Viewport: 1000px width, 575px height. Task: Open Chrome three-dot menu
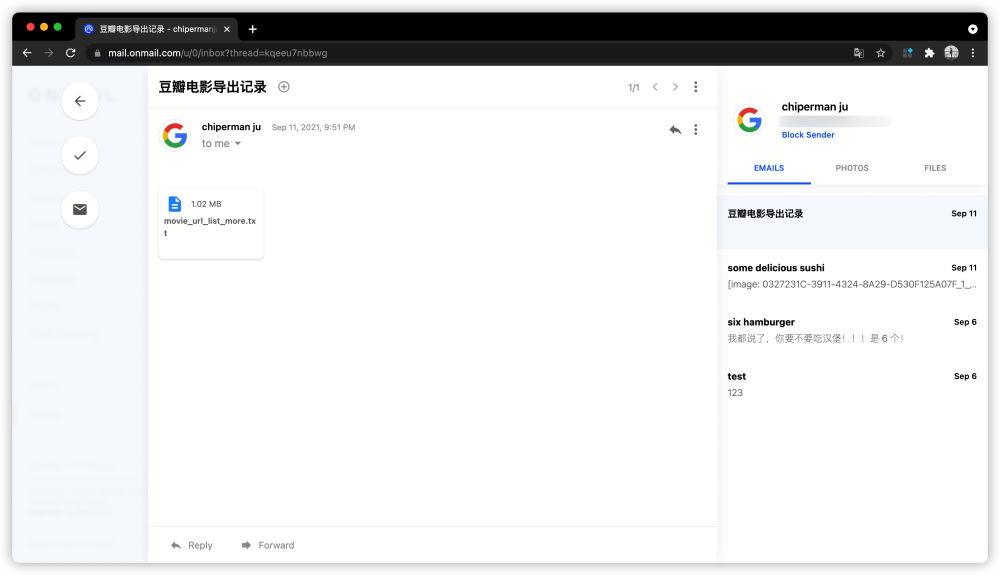coord(973,53)
